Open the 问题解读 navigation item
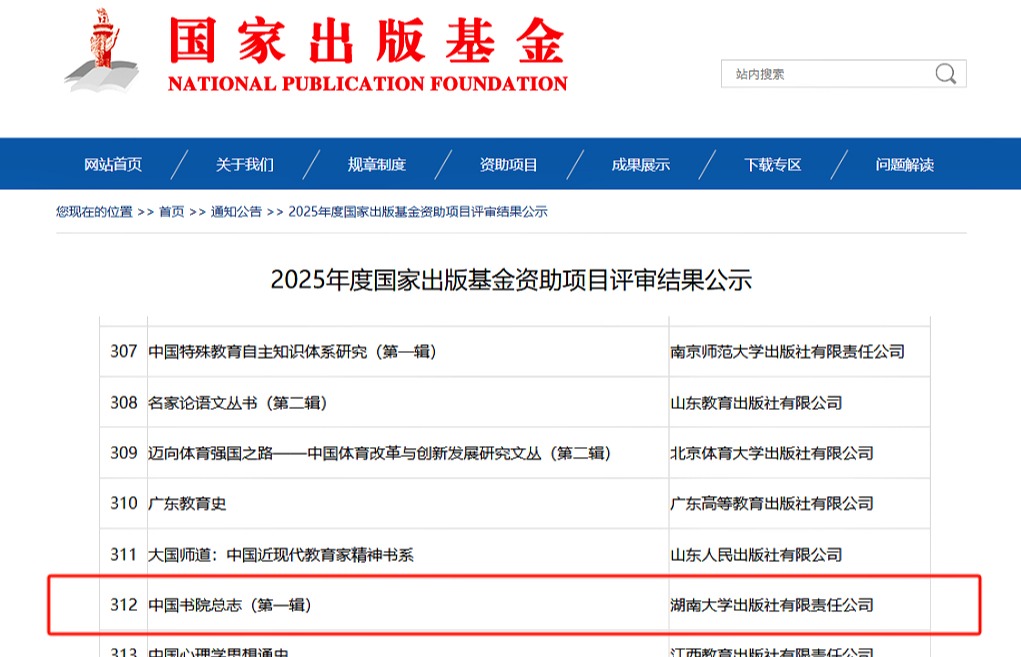 904,165
